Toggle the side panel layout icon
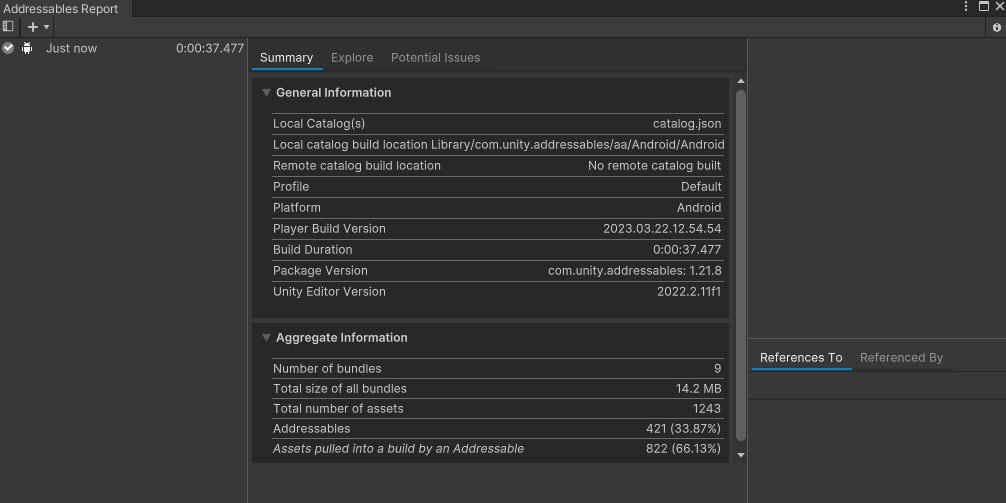The width and height of the screenshot is (1006, 503). click(8, 26)
